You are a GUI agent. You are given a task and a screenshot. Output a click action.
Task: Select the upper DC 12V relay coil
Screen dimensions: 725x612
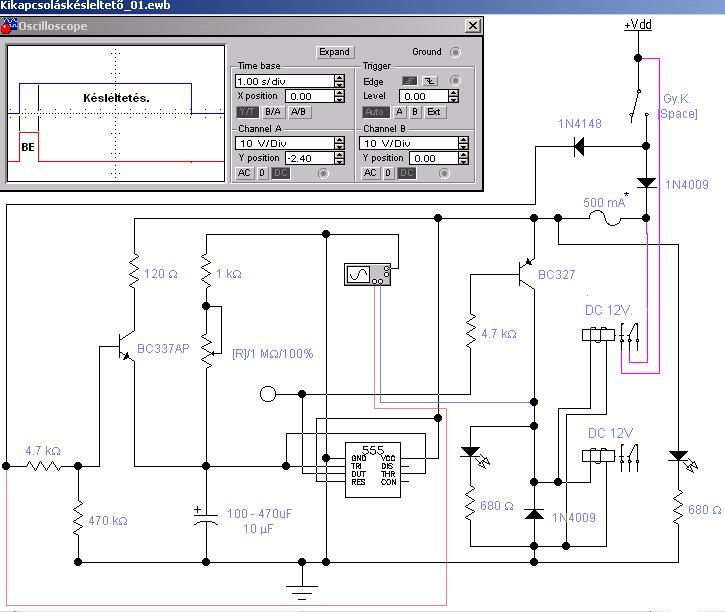598,334
